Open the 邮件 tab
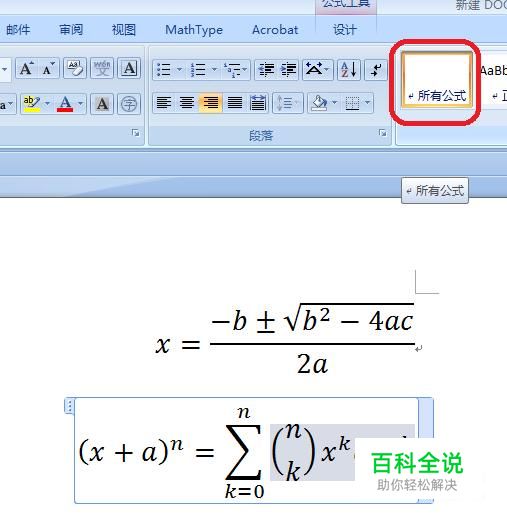The width and height of the screenshot is (507, 524). [18, 30]
